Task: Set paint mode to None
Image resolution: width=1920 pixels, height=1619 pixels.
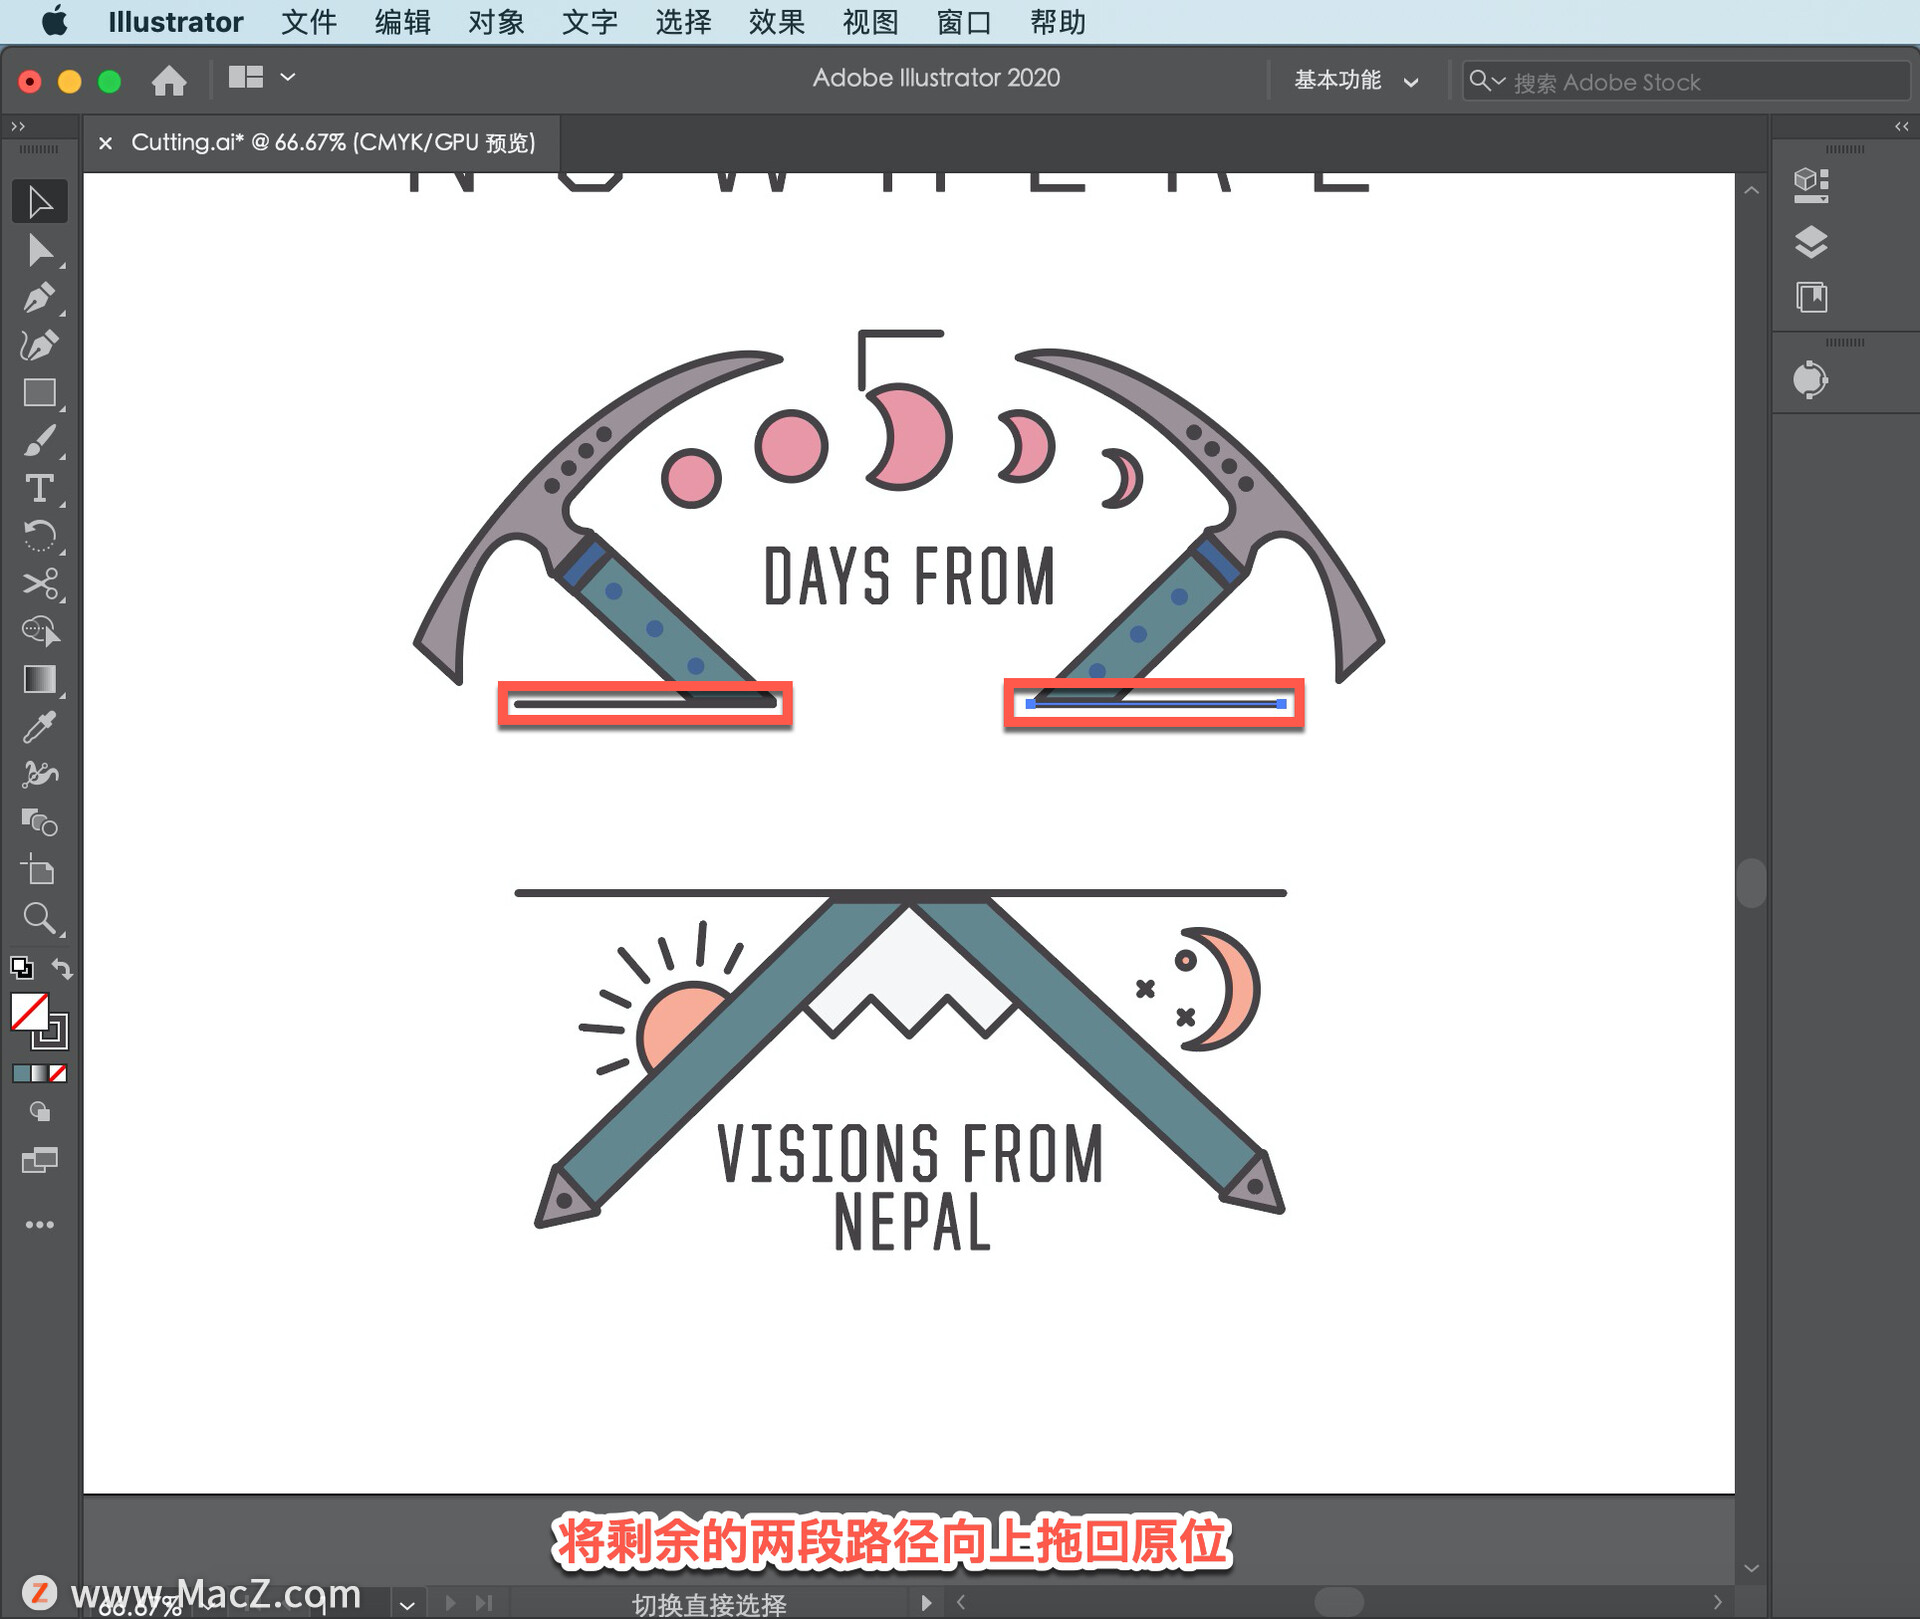Action: pyautogui.click(x=59, y=1073)
